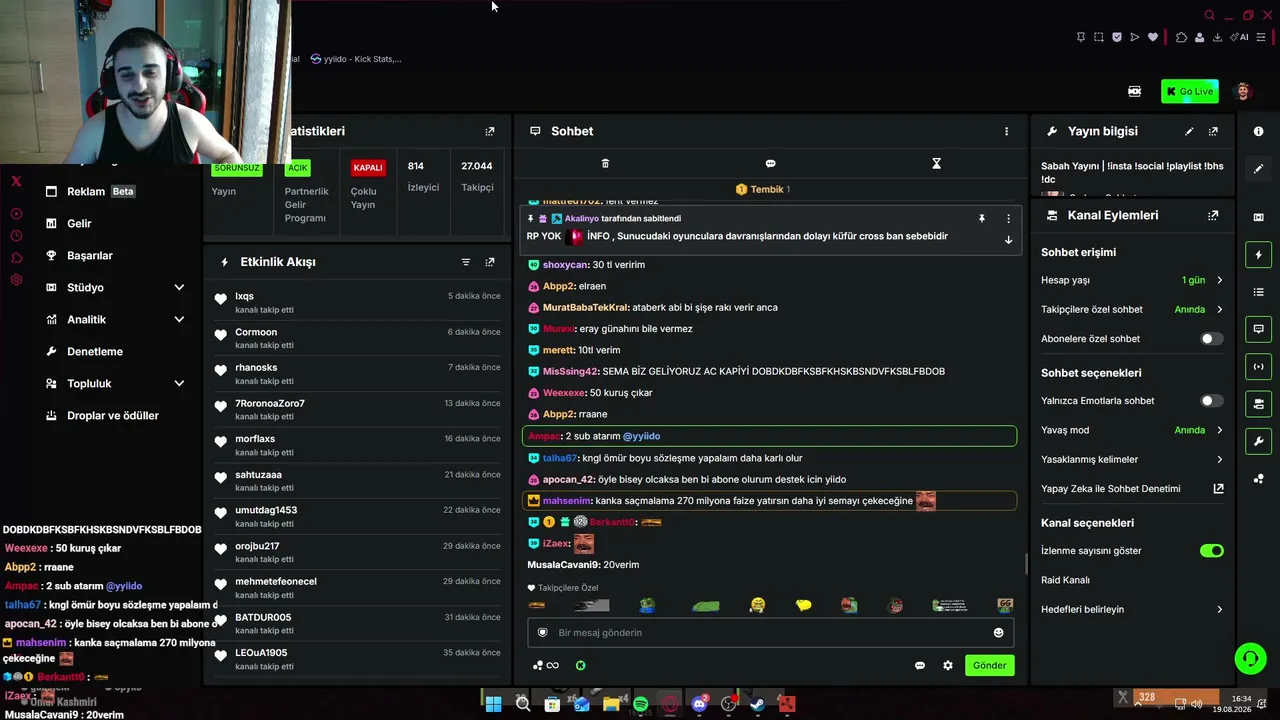
Task: Open the Hesap yaşı setting
Action: 1132,280
